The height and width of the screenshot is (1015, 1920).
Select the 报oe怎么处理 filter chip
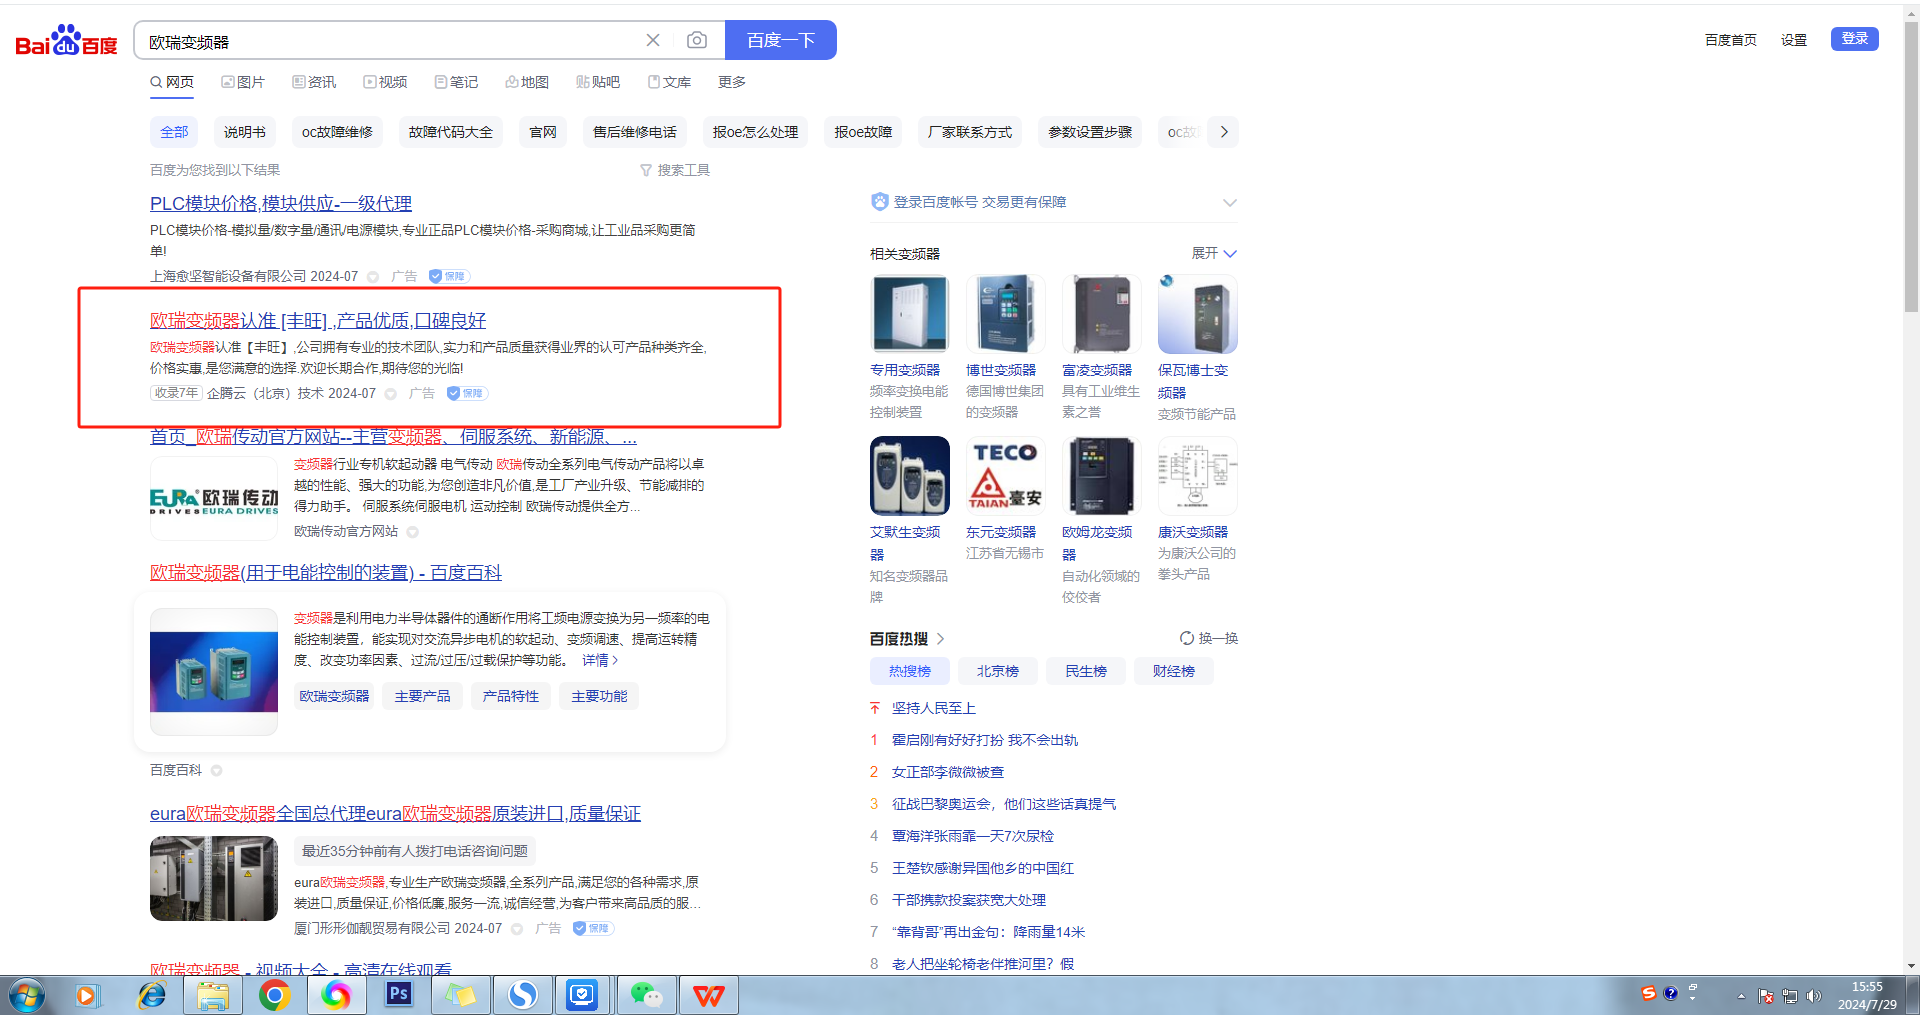click(756, 132)
